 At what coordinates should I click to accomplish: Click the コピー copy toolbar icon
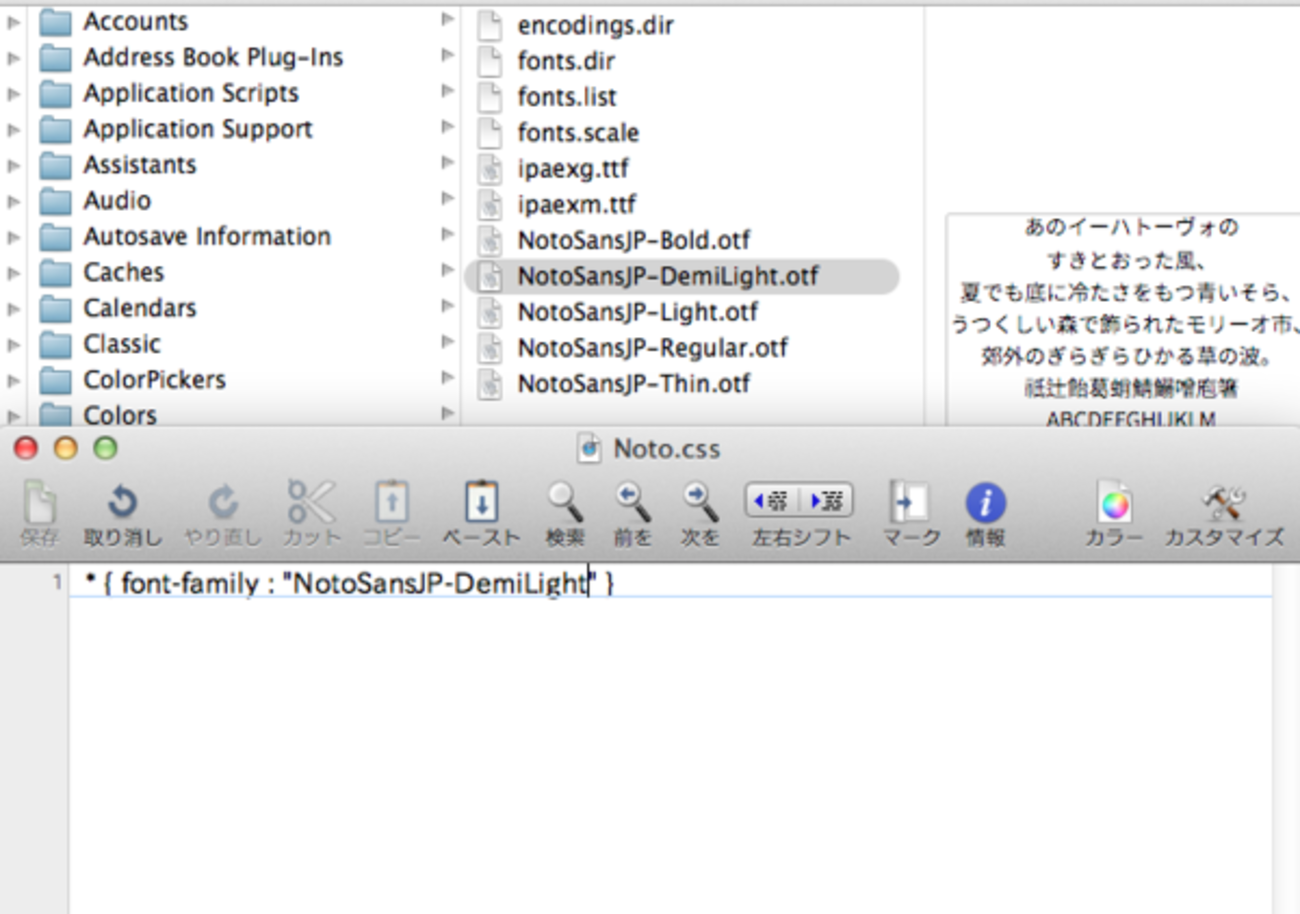pyautogui.click(x=391, y=502)
